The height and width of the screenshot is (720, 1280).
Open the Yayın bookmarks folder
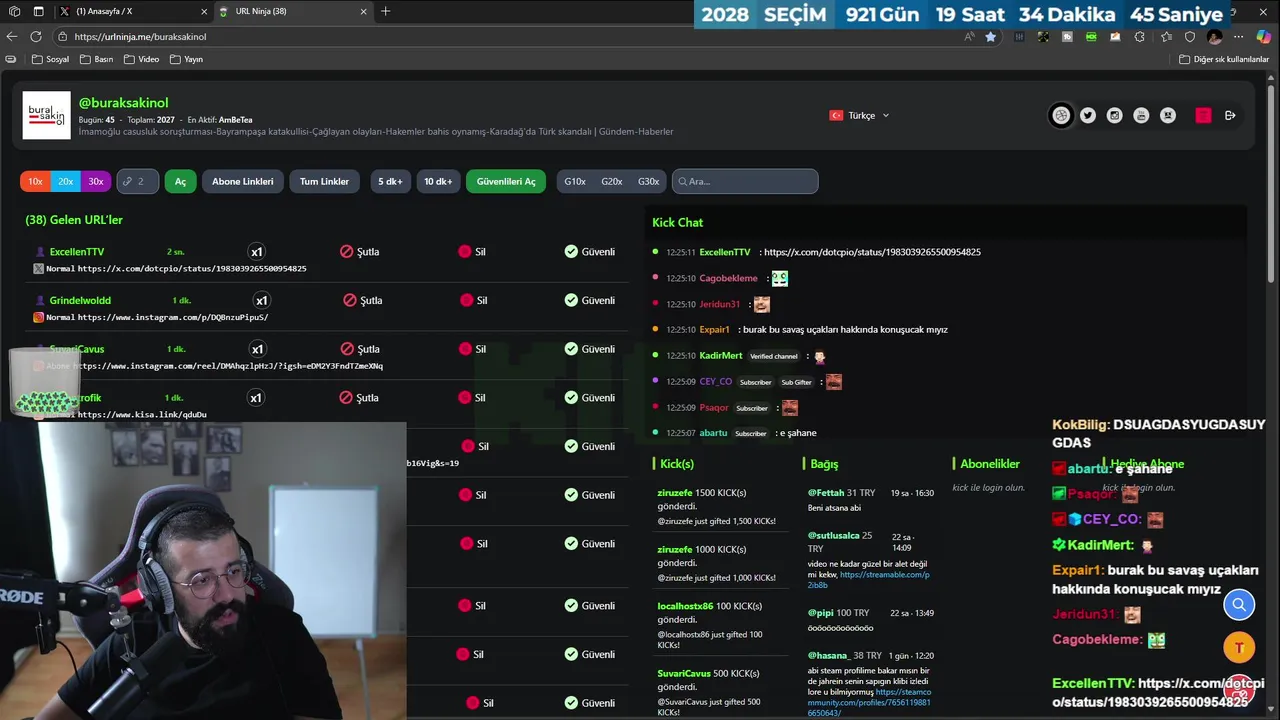pos(186,59)
